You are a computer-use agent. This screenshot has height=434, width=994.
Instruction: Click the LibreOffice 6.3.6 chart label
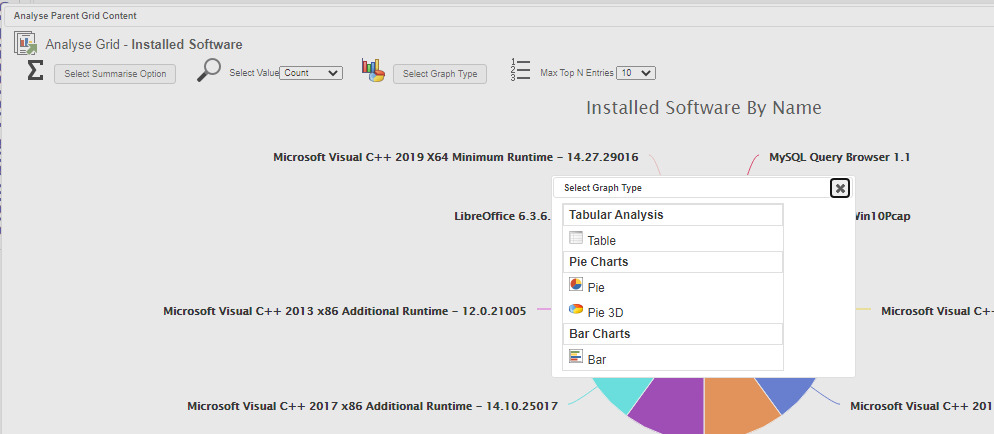pyautogui.click(x=503, y=216)
